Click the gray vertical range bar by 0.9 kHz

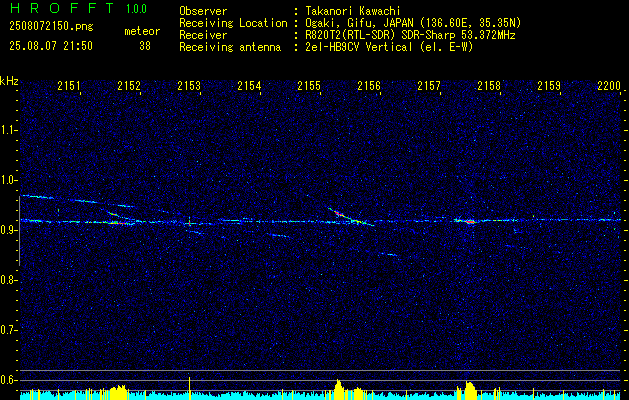click(x=20, y=231)
